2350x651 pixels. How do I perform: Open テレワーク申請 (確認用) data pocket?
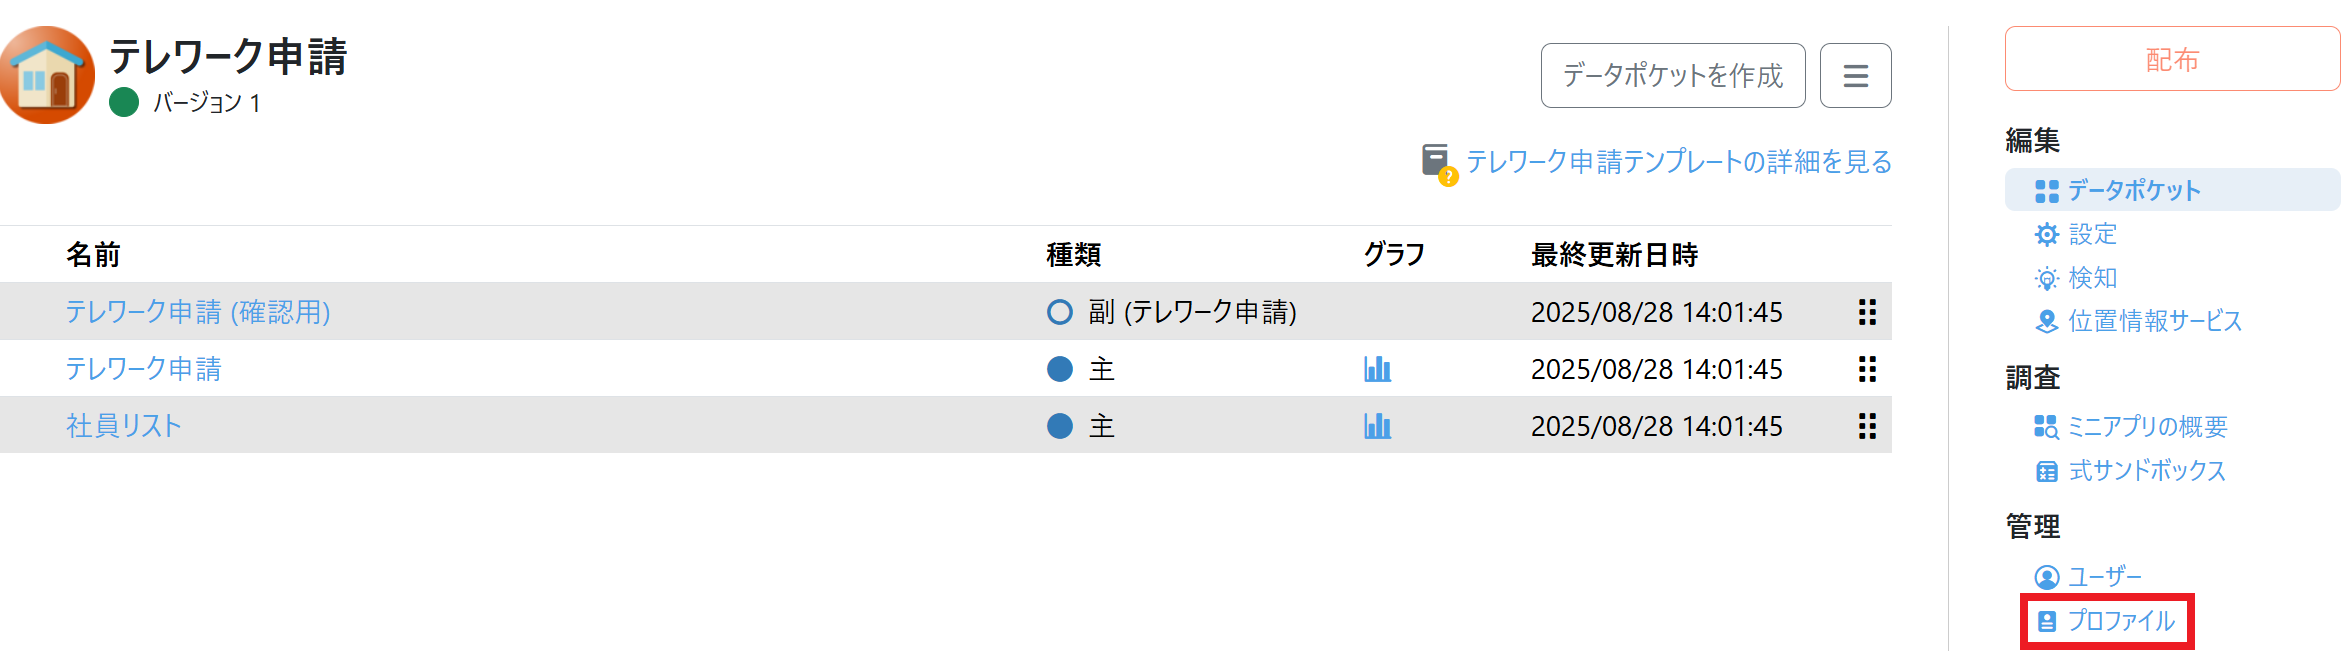tap(198, 312)
